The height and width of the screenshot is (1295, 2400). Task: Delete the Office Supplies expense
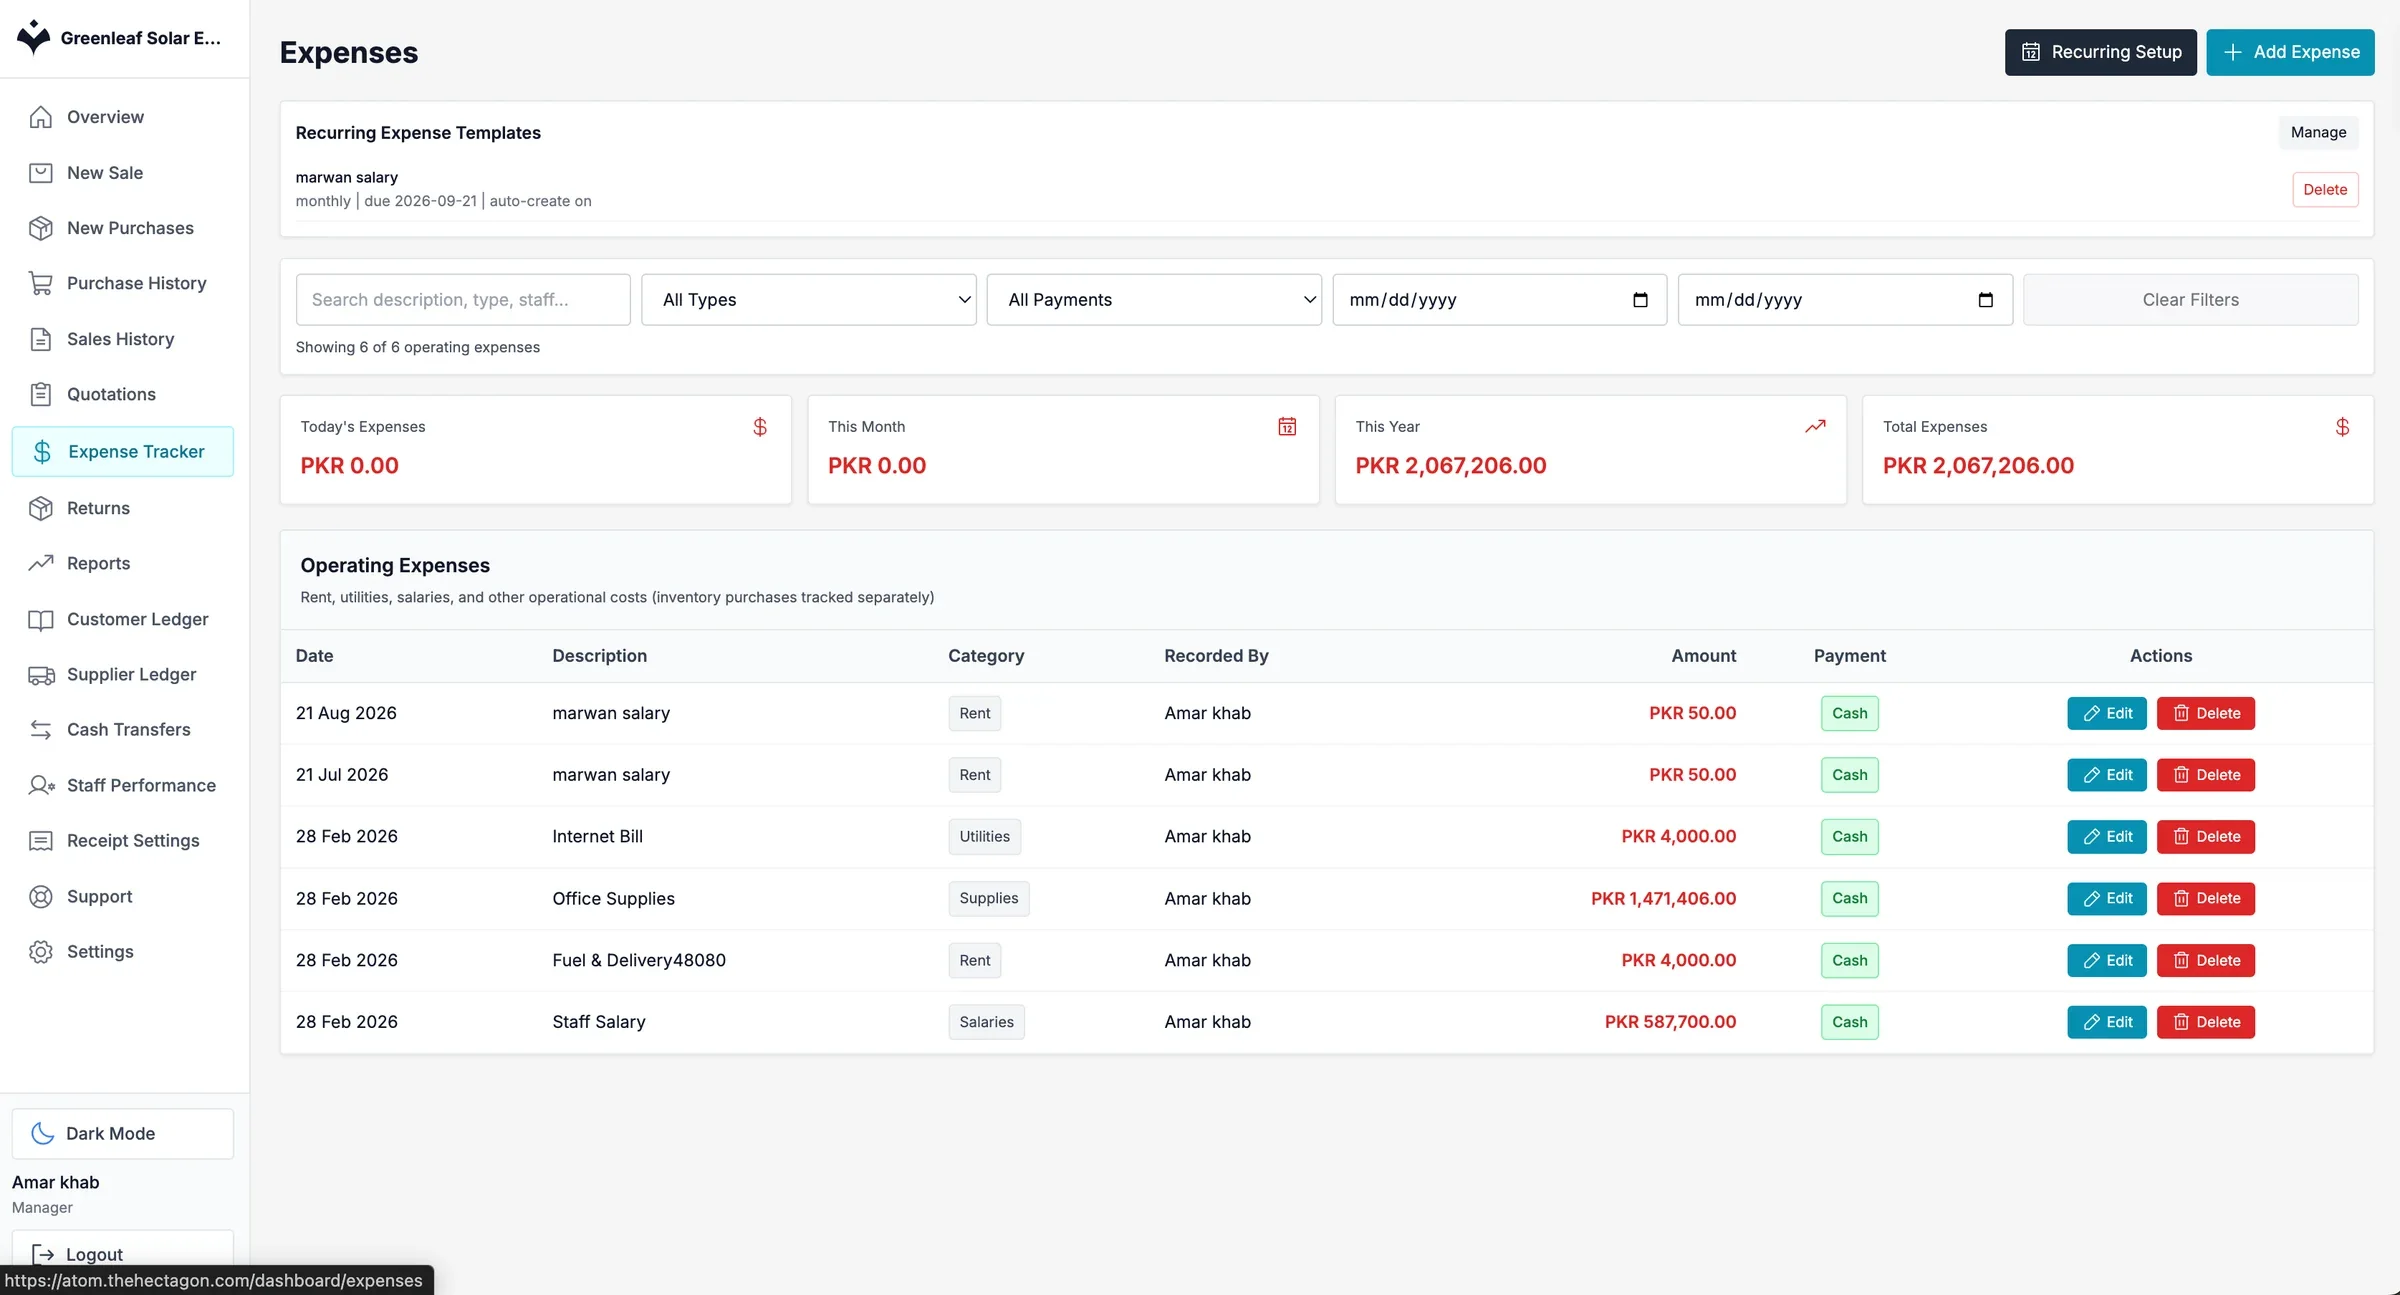(x=2206, y=899)
